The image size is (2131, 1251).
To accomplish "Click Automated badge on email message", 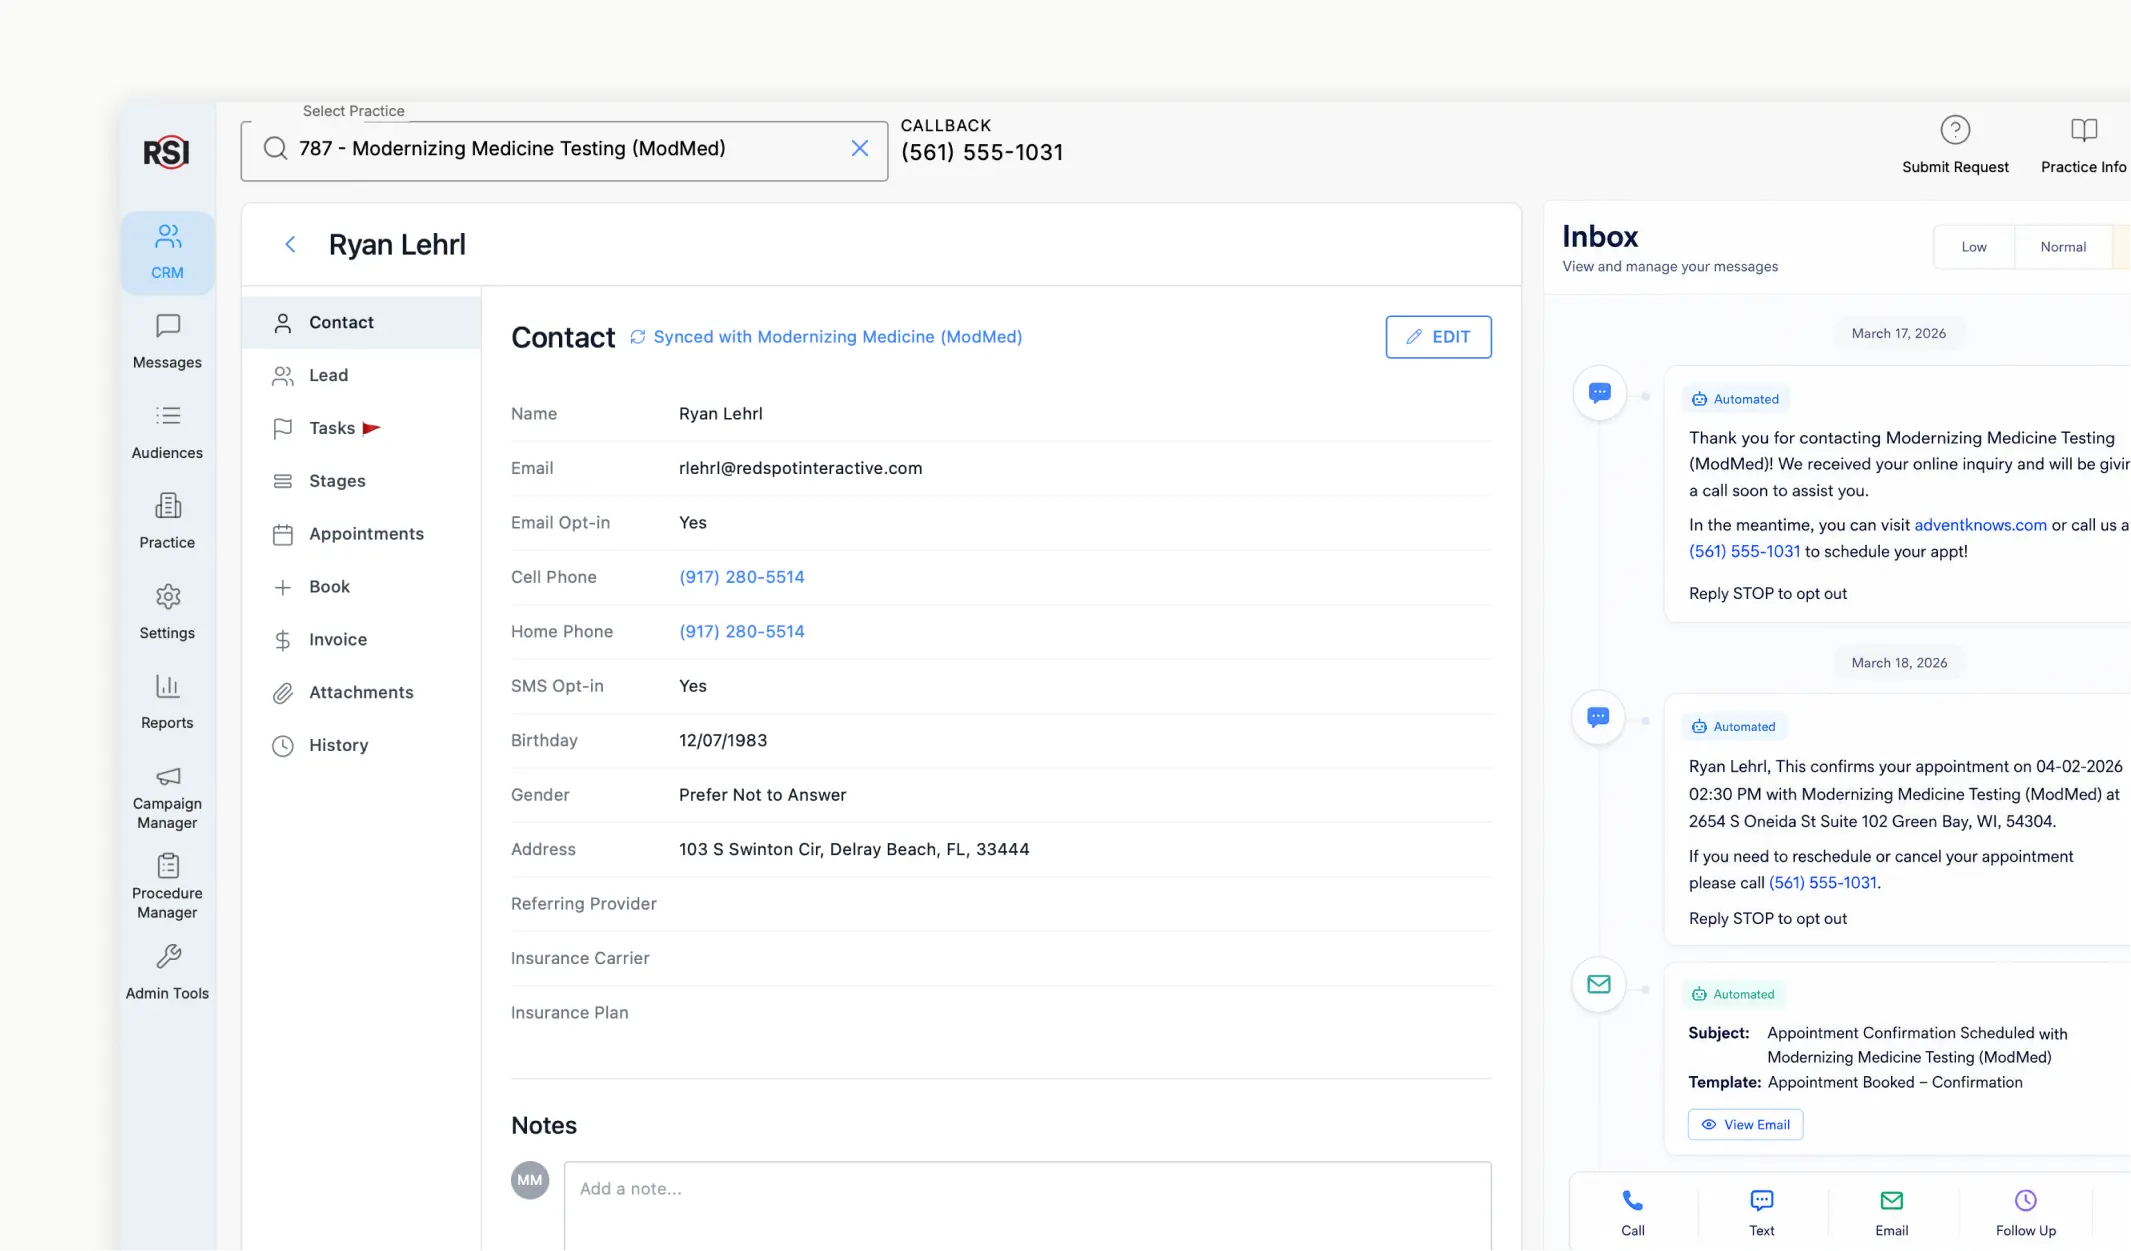I will [x=1733, y=994].
